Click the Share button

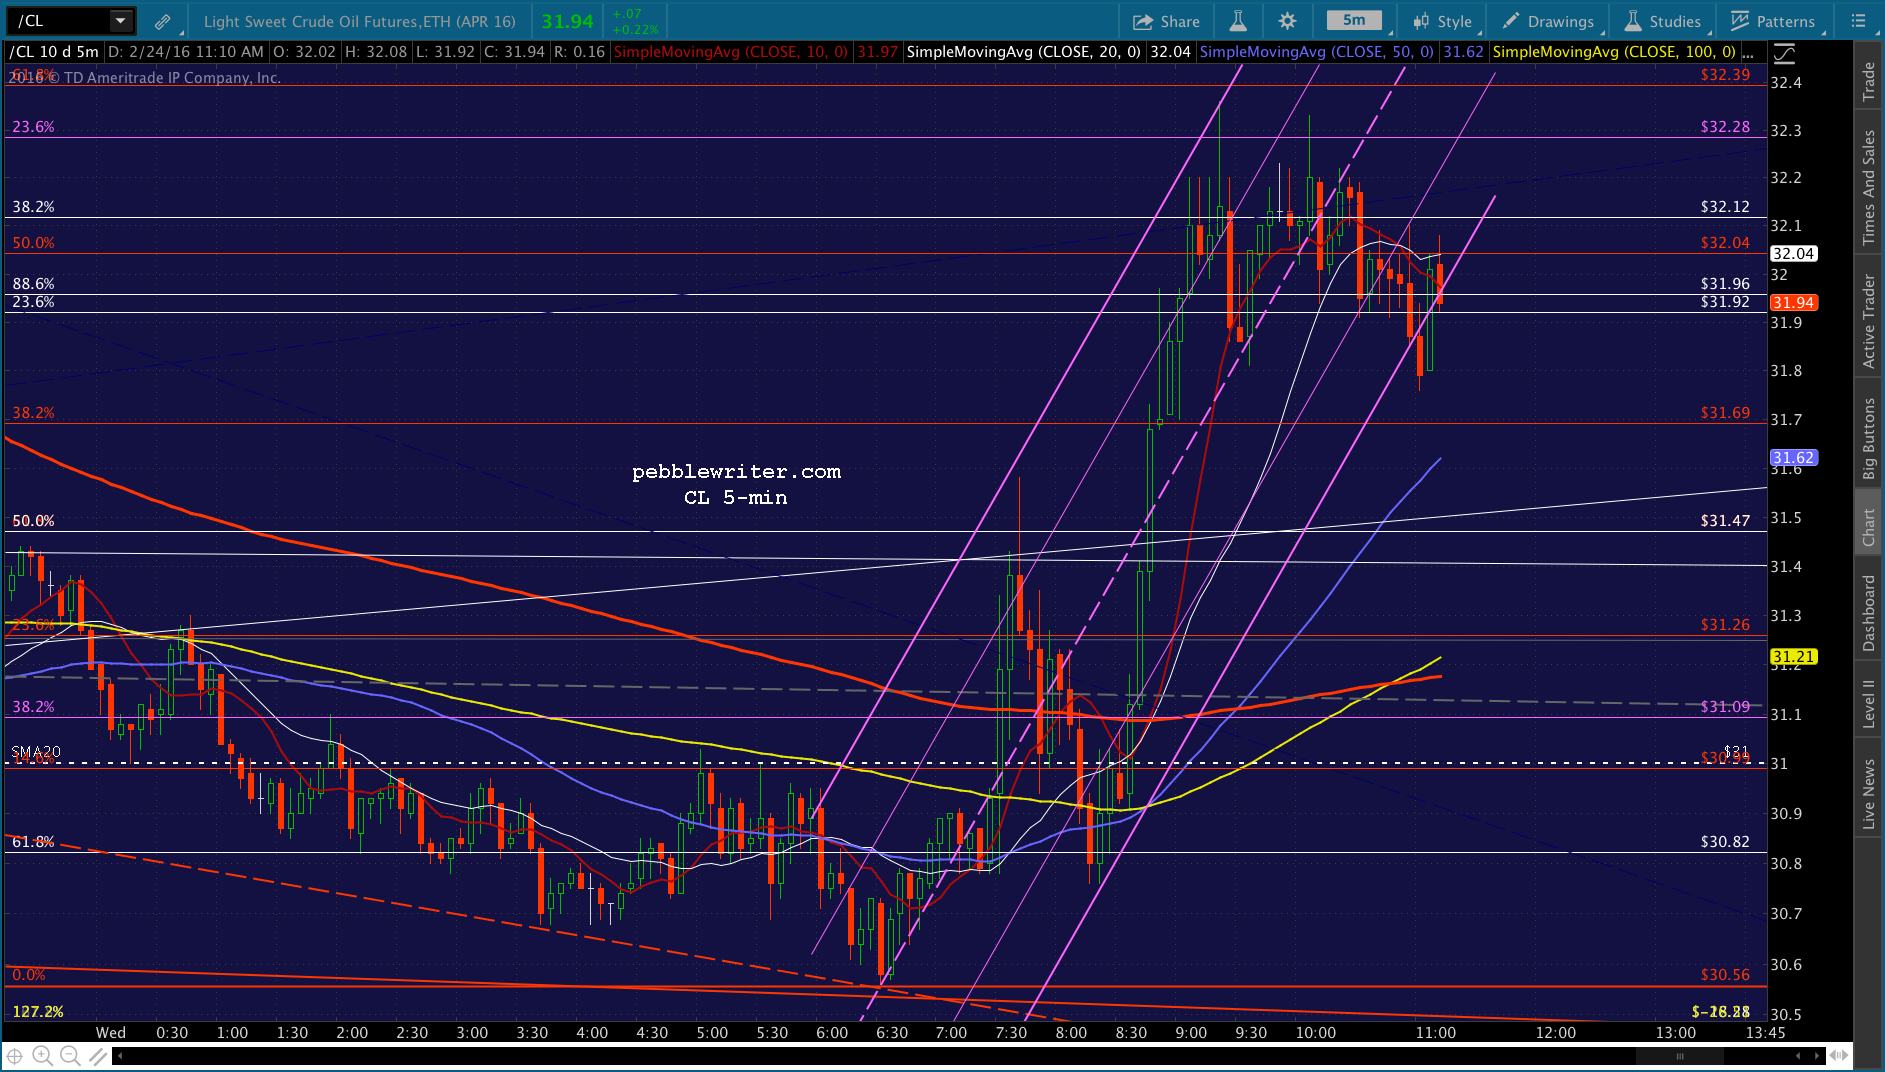click(1166, 21)
